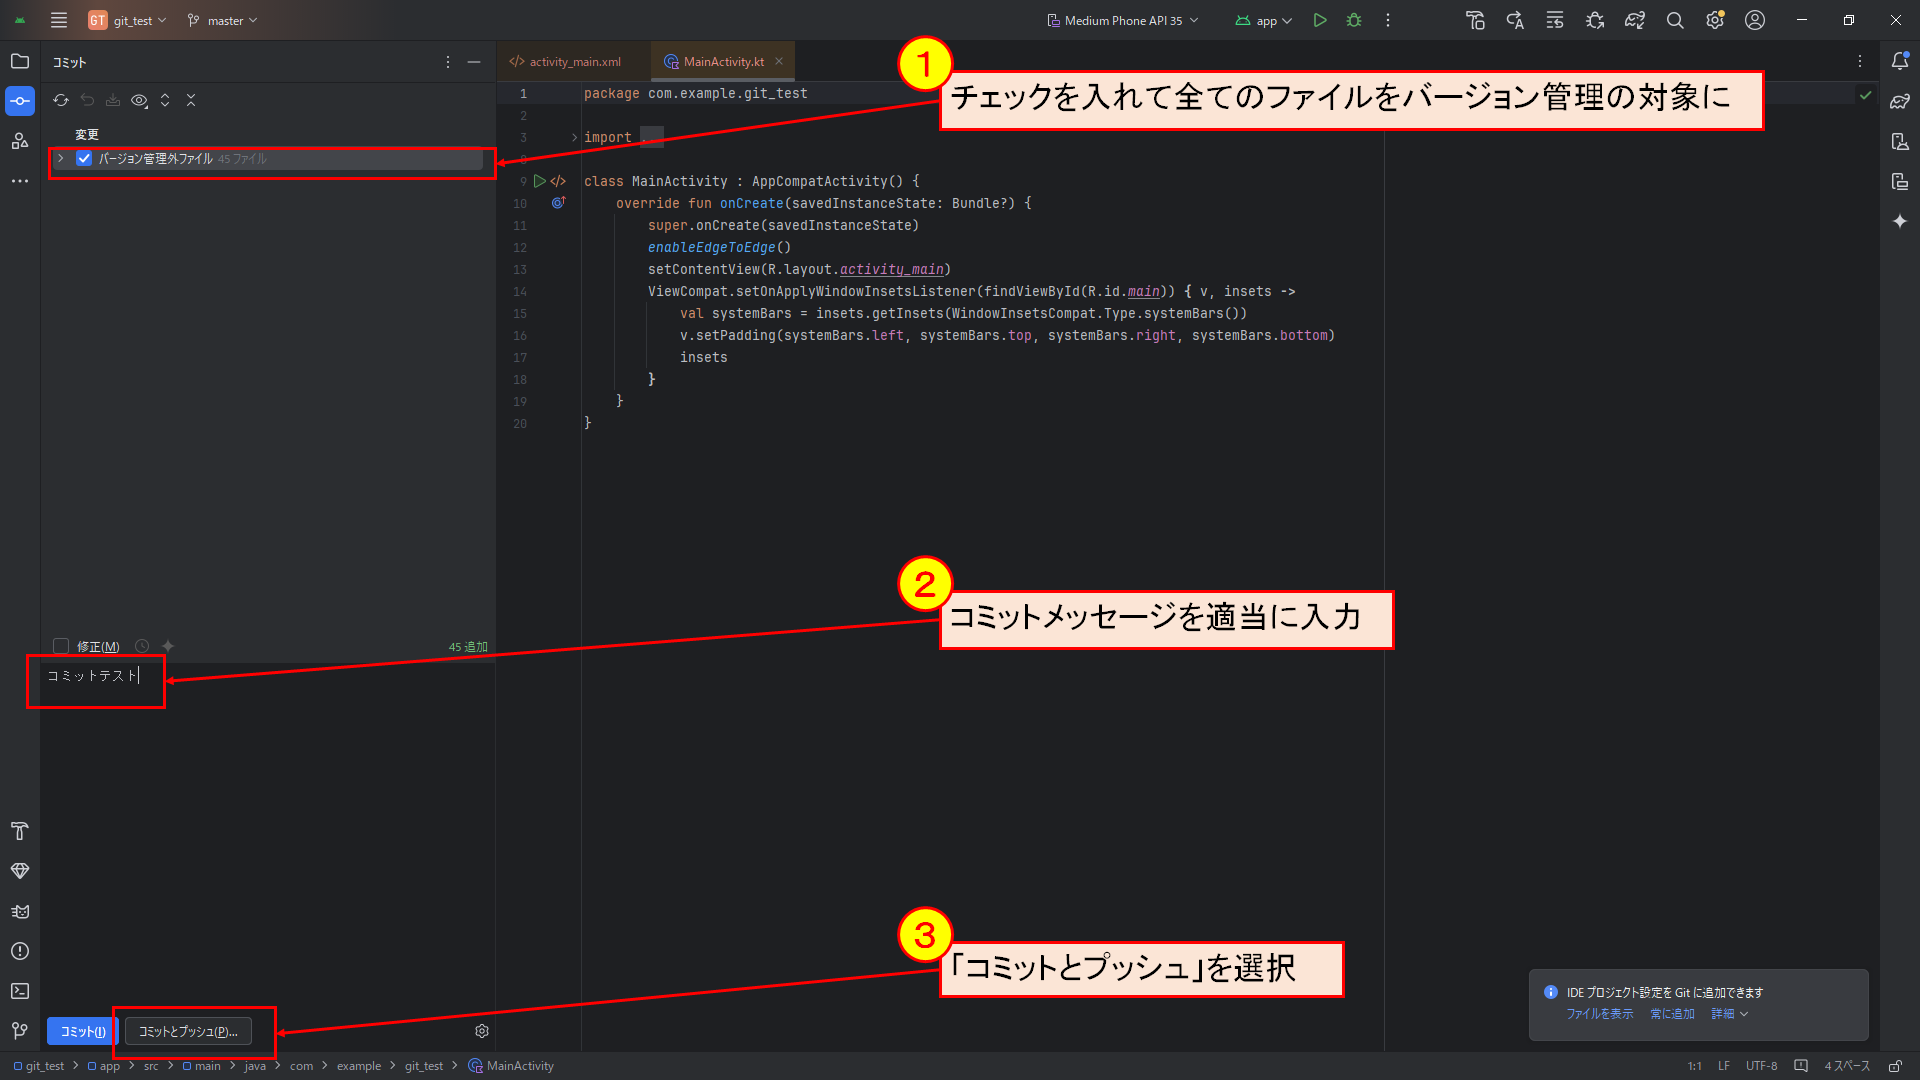This screenshot has width=1920, height=1080.
Task: Close the MainActivity.kt tab
Action: 779,61
